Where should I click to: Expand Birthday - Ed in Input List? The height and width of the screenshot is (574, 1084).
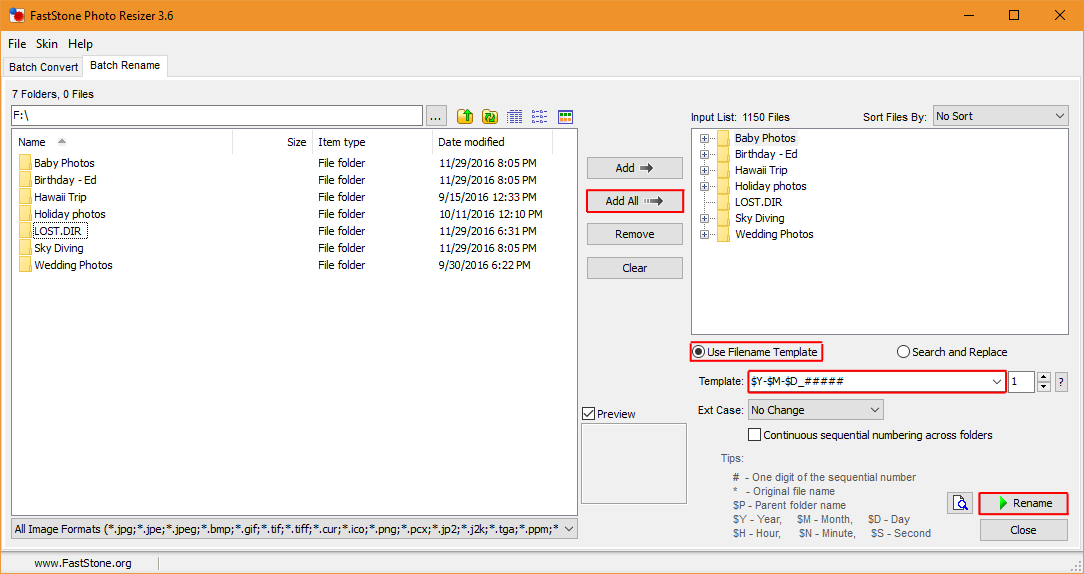(x=704, y=154)
